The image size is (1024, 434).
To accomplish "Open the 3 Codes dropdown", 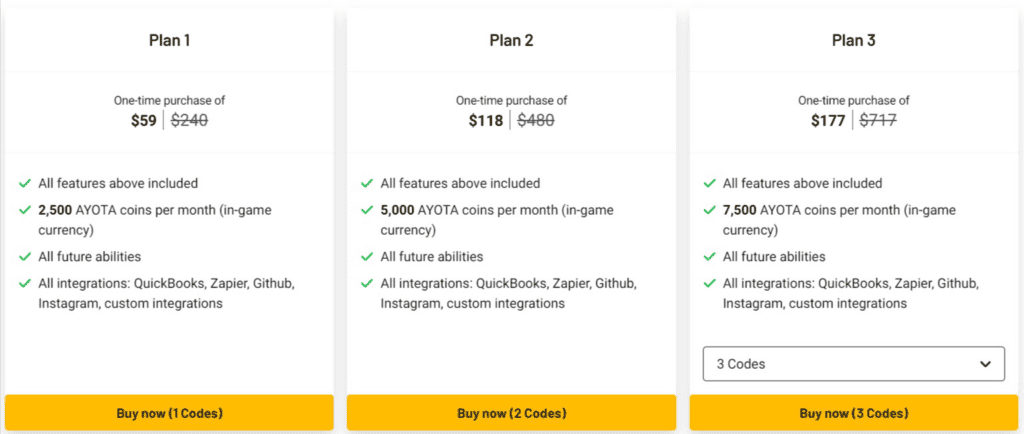I will [853, 364].
